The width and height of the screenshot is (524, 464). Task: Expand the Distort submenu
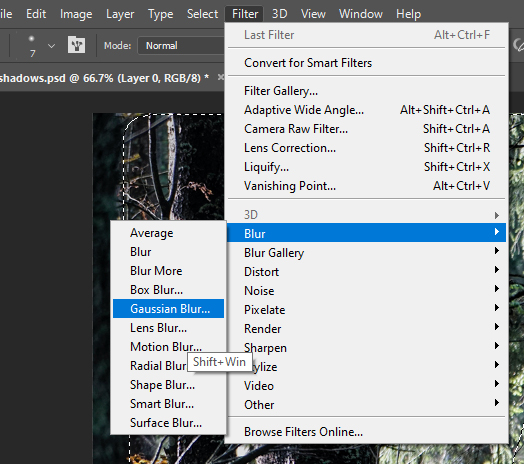[x=367, y=272]
